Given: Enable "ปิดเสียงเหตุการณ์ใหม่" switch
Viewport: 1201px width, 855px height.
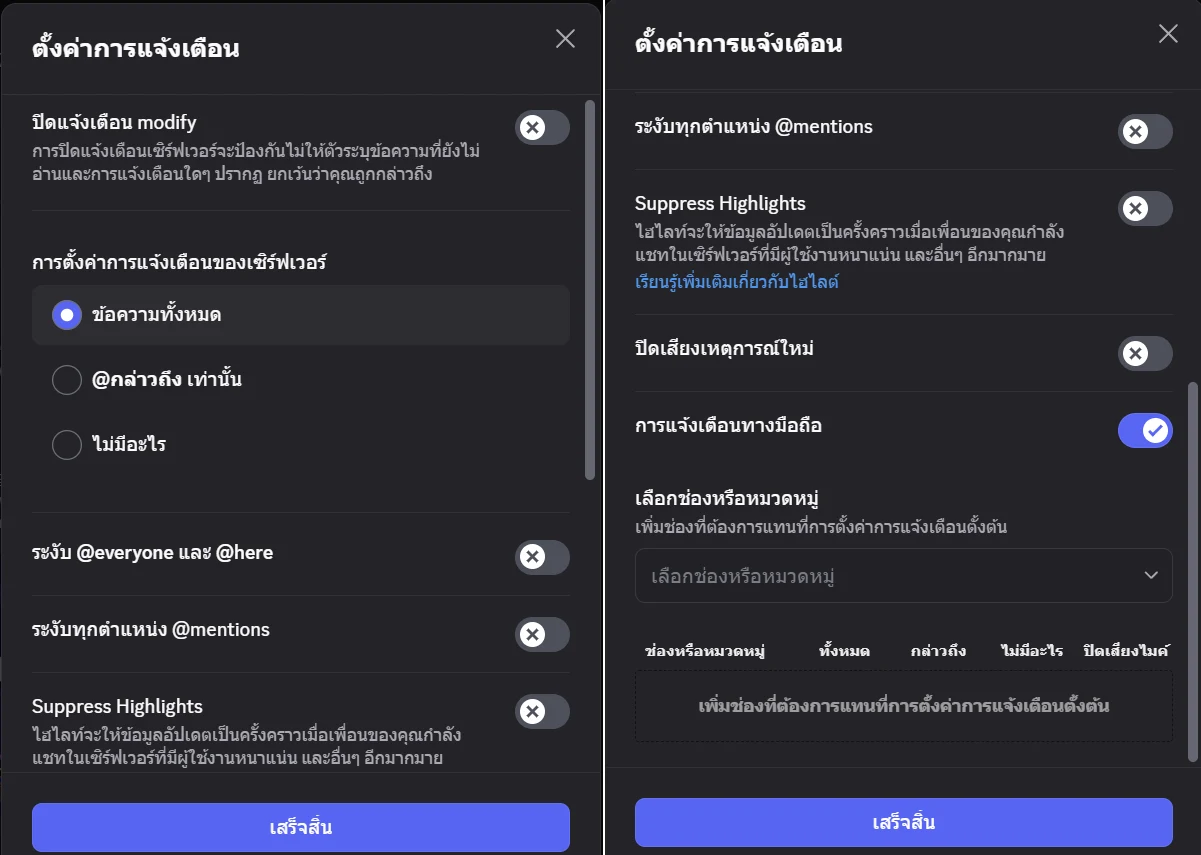Looking at the screenshot, I should (x=1144, y=353).
